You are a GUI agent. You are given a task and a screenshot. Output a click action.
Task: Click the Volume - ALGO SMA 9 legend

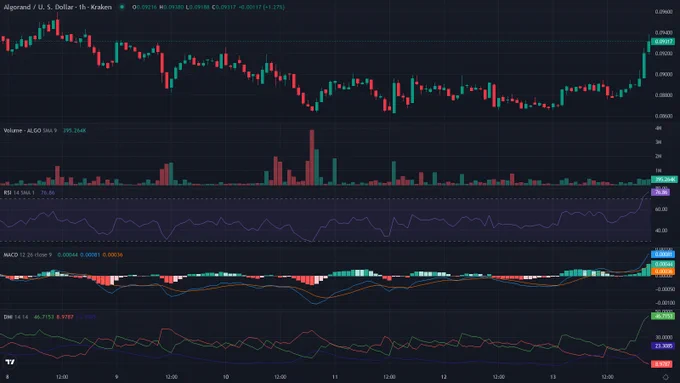click(30, 131)
